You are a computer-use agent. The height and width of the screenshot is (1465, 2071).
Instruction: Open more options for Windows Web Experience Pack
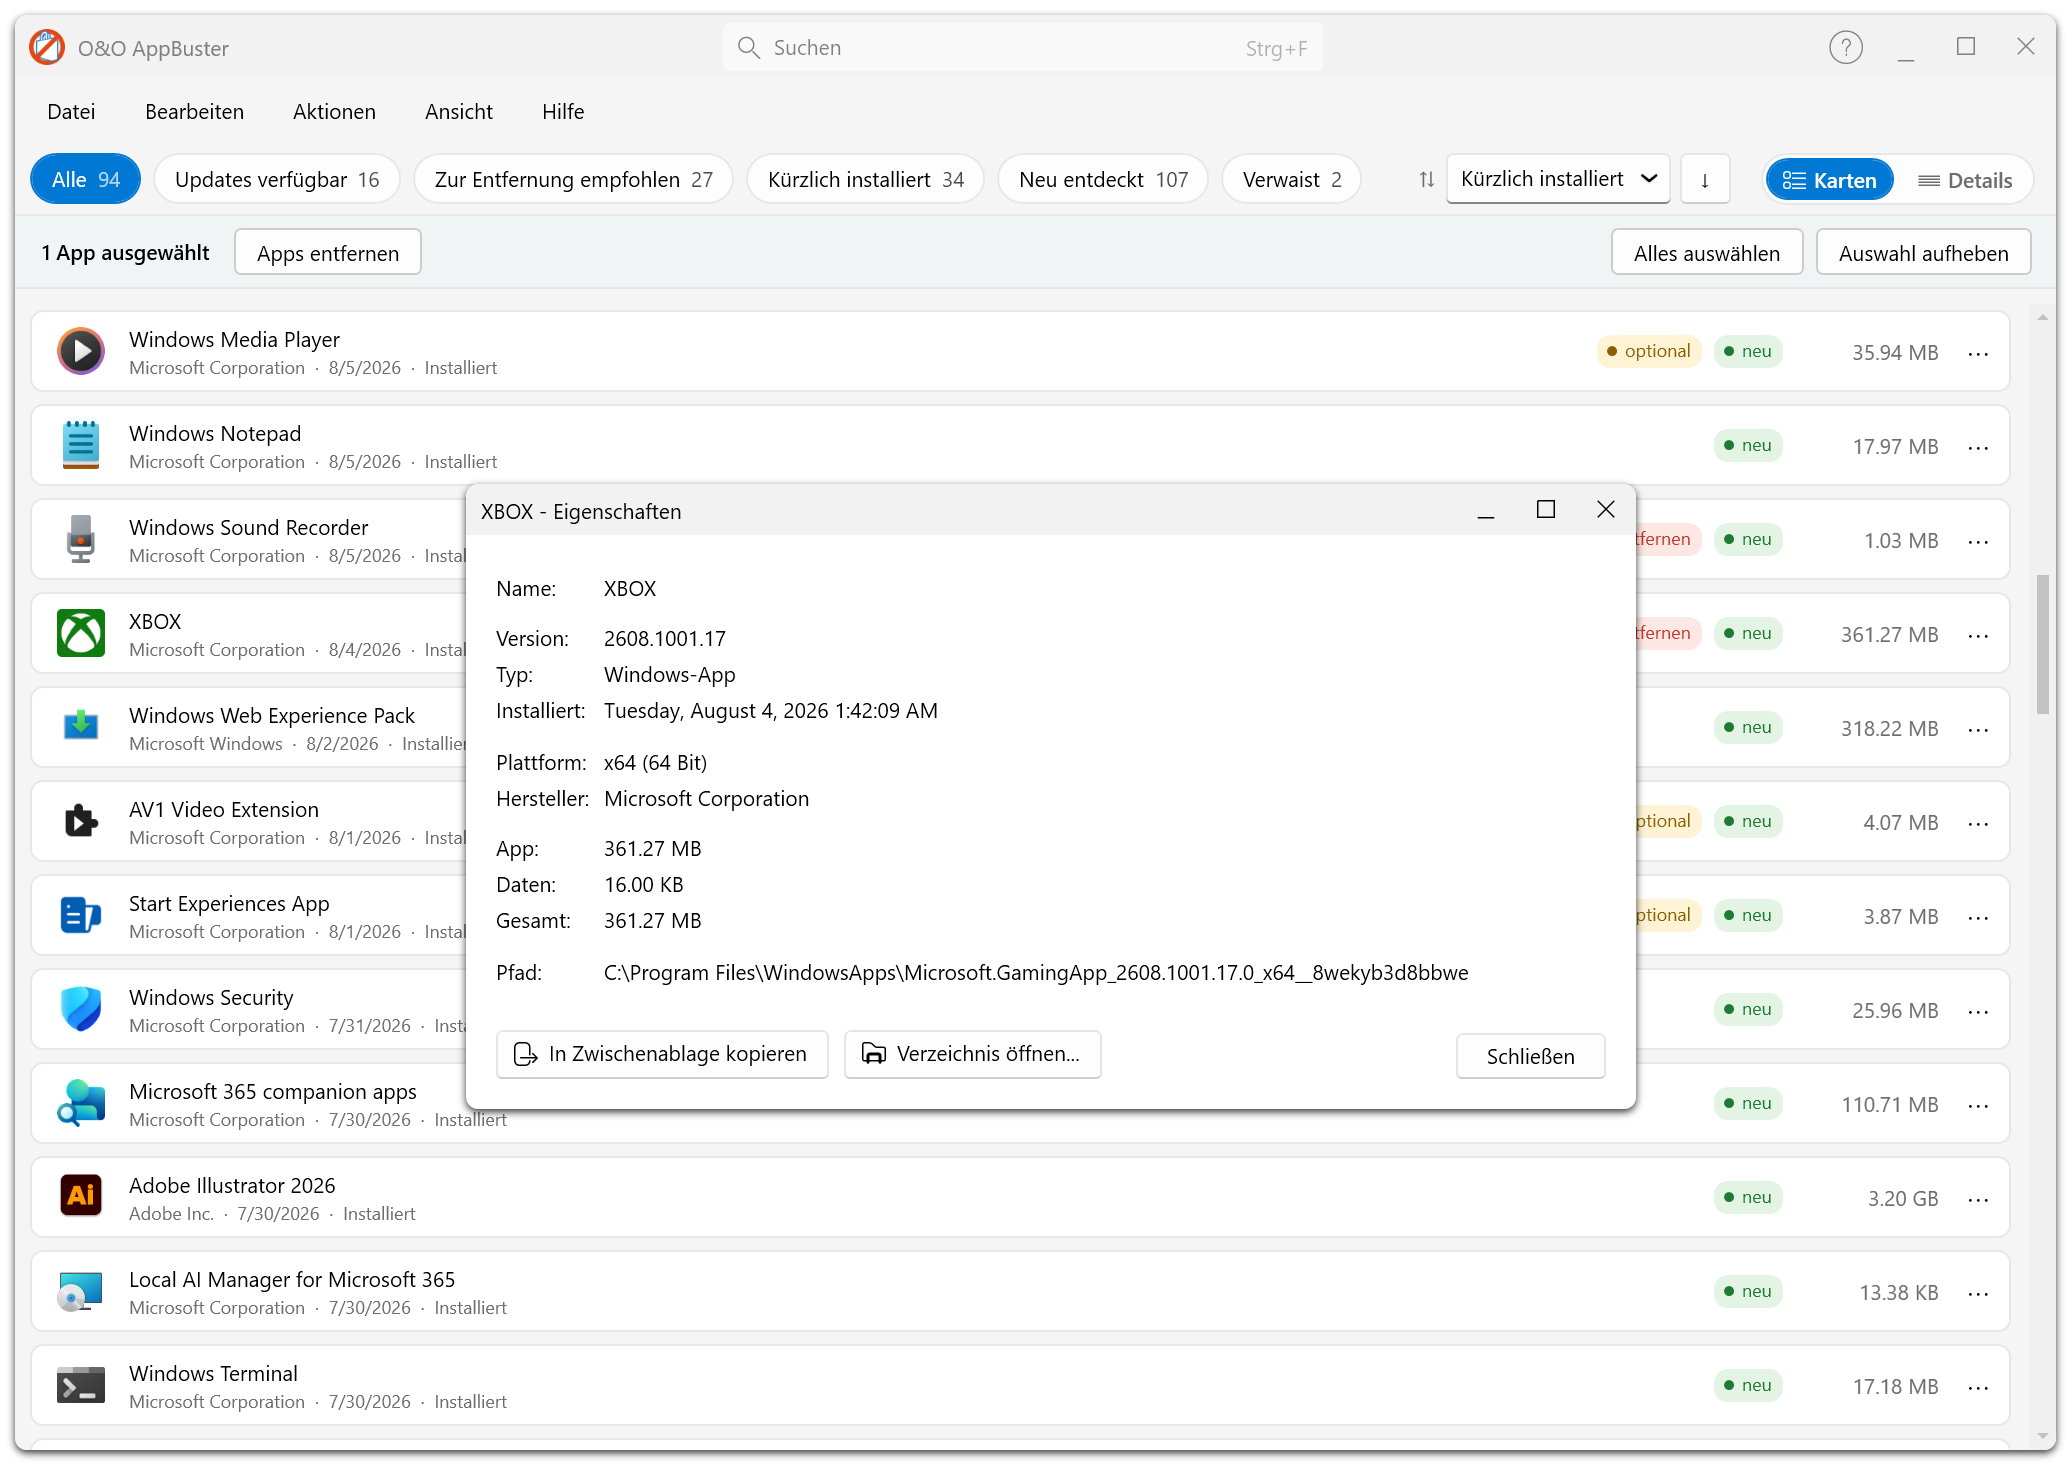1978,729
